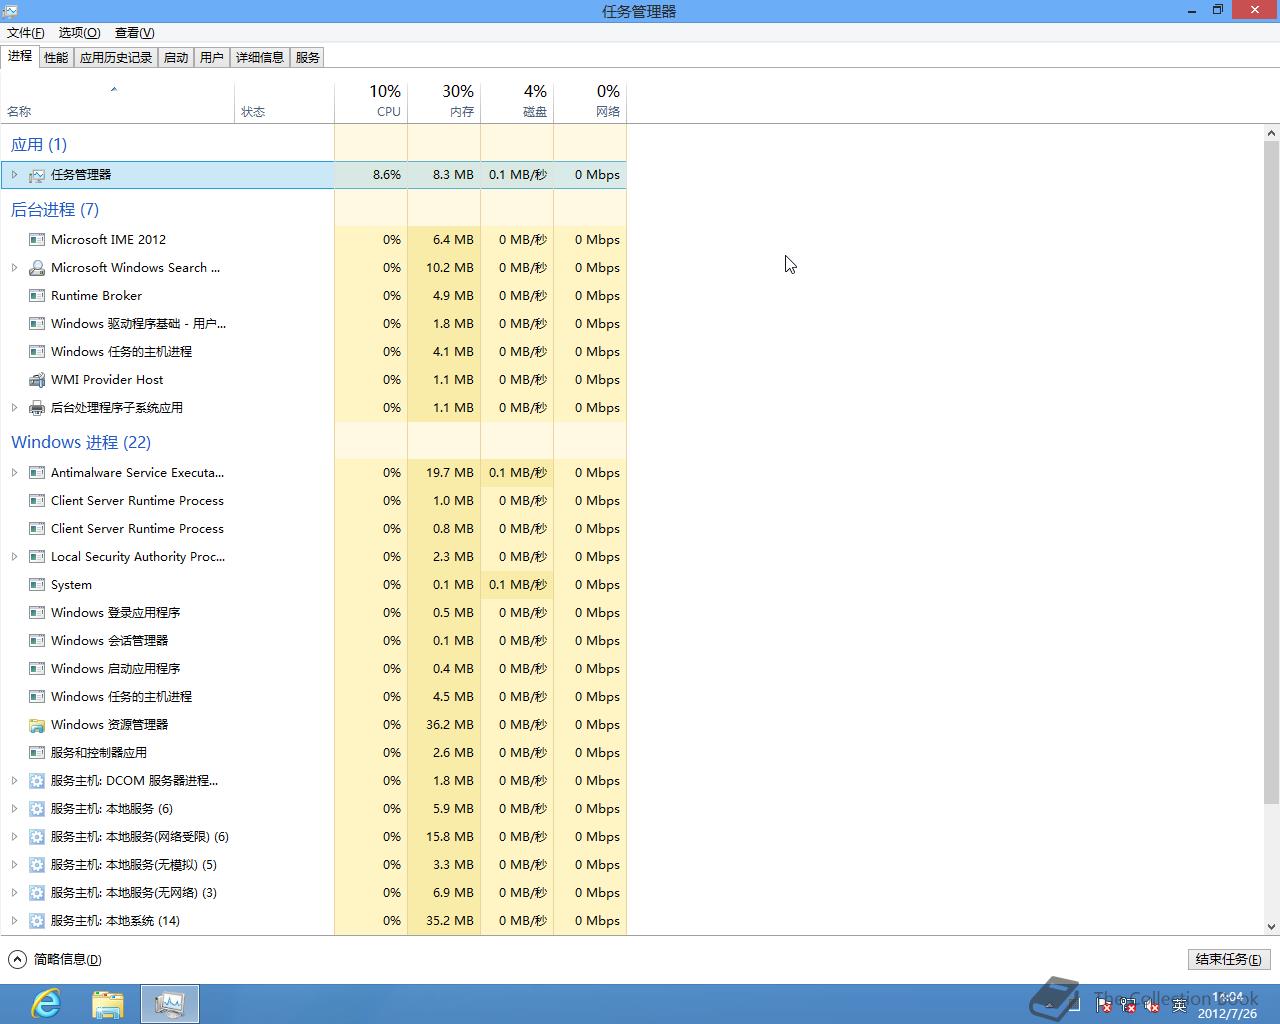The height and width of the screenshot is (1024, 1280).
Task: Click the gear icon for 本地服务(网络受限) (6)
Action: (37, 837)
